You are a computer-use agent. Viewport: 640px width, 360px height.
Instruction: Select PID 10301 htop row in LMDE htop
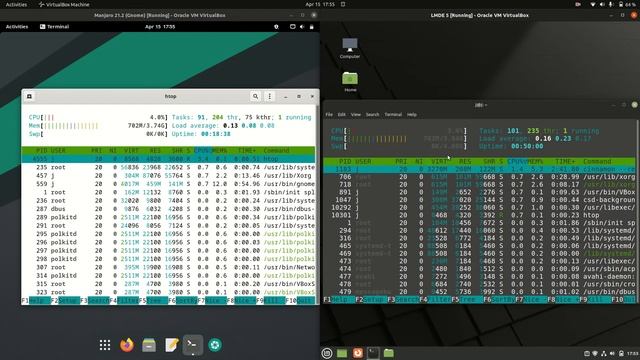pyautogui.click(x=480, y=215)
